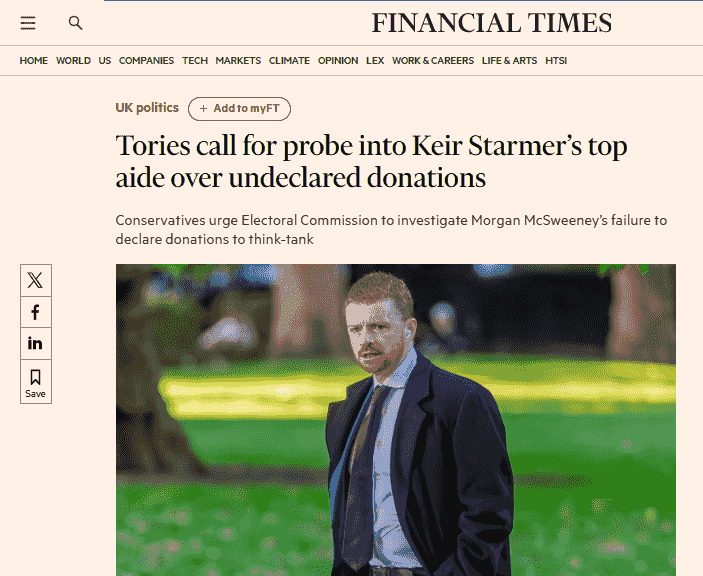Viewport: 703px width, 576px height.
Task: Add UK politics to myFT
Action: 239,108
